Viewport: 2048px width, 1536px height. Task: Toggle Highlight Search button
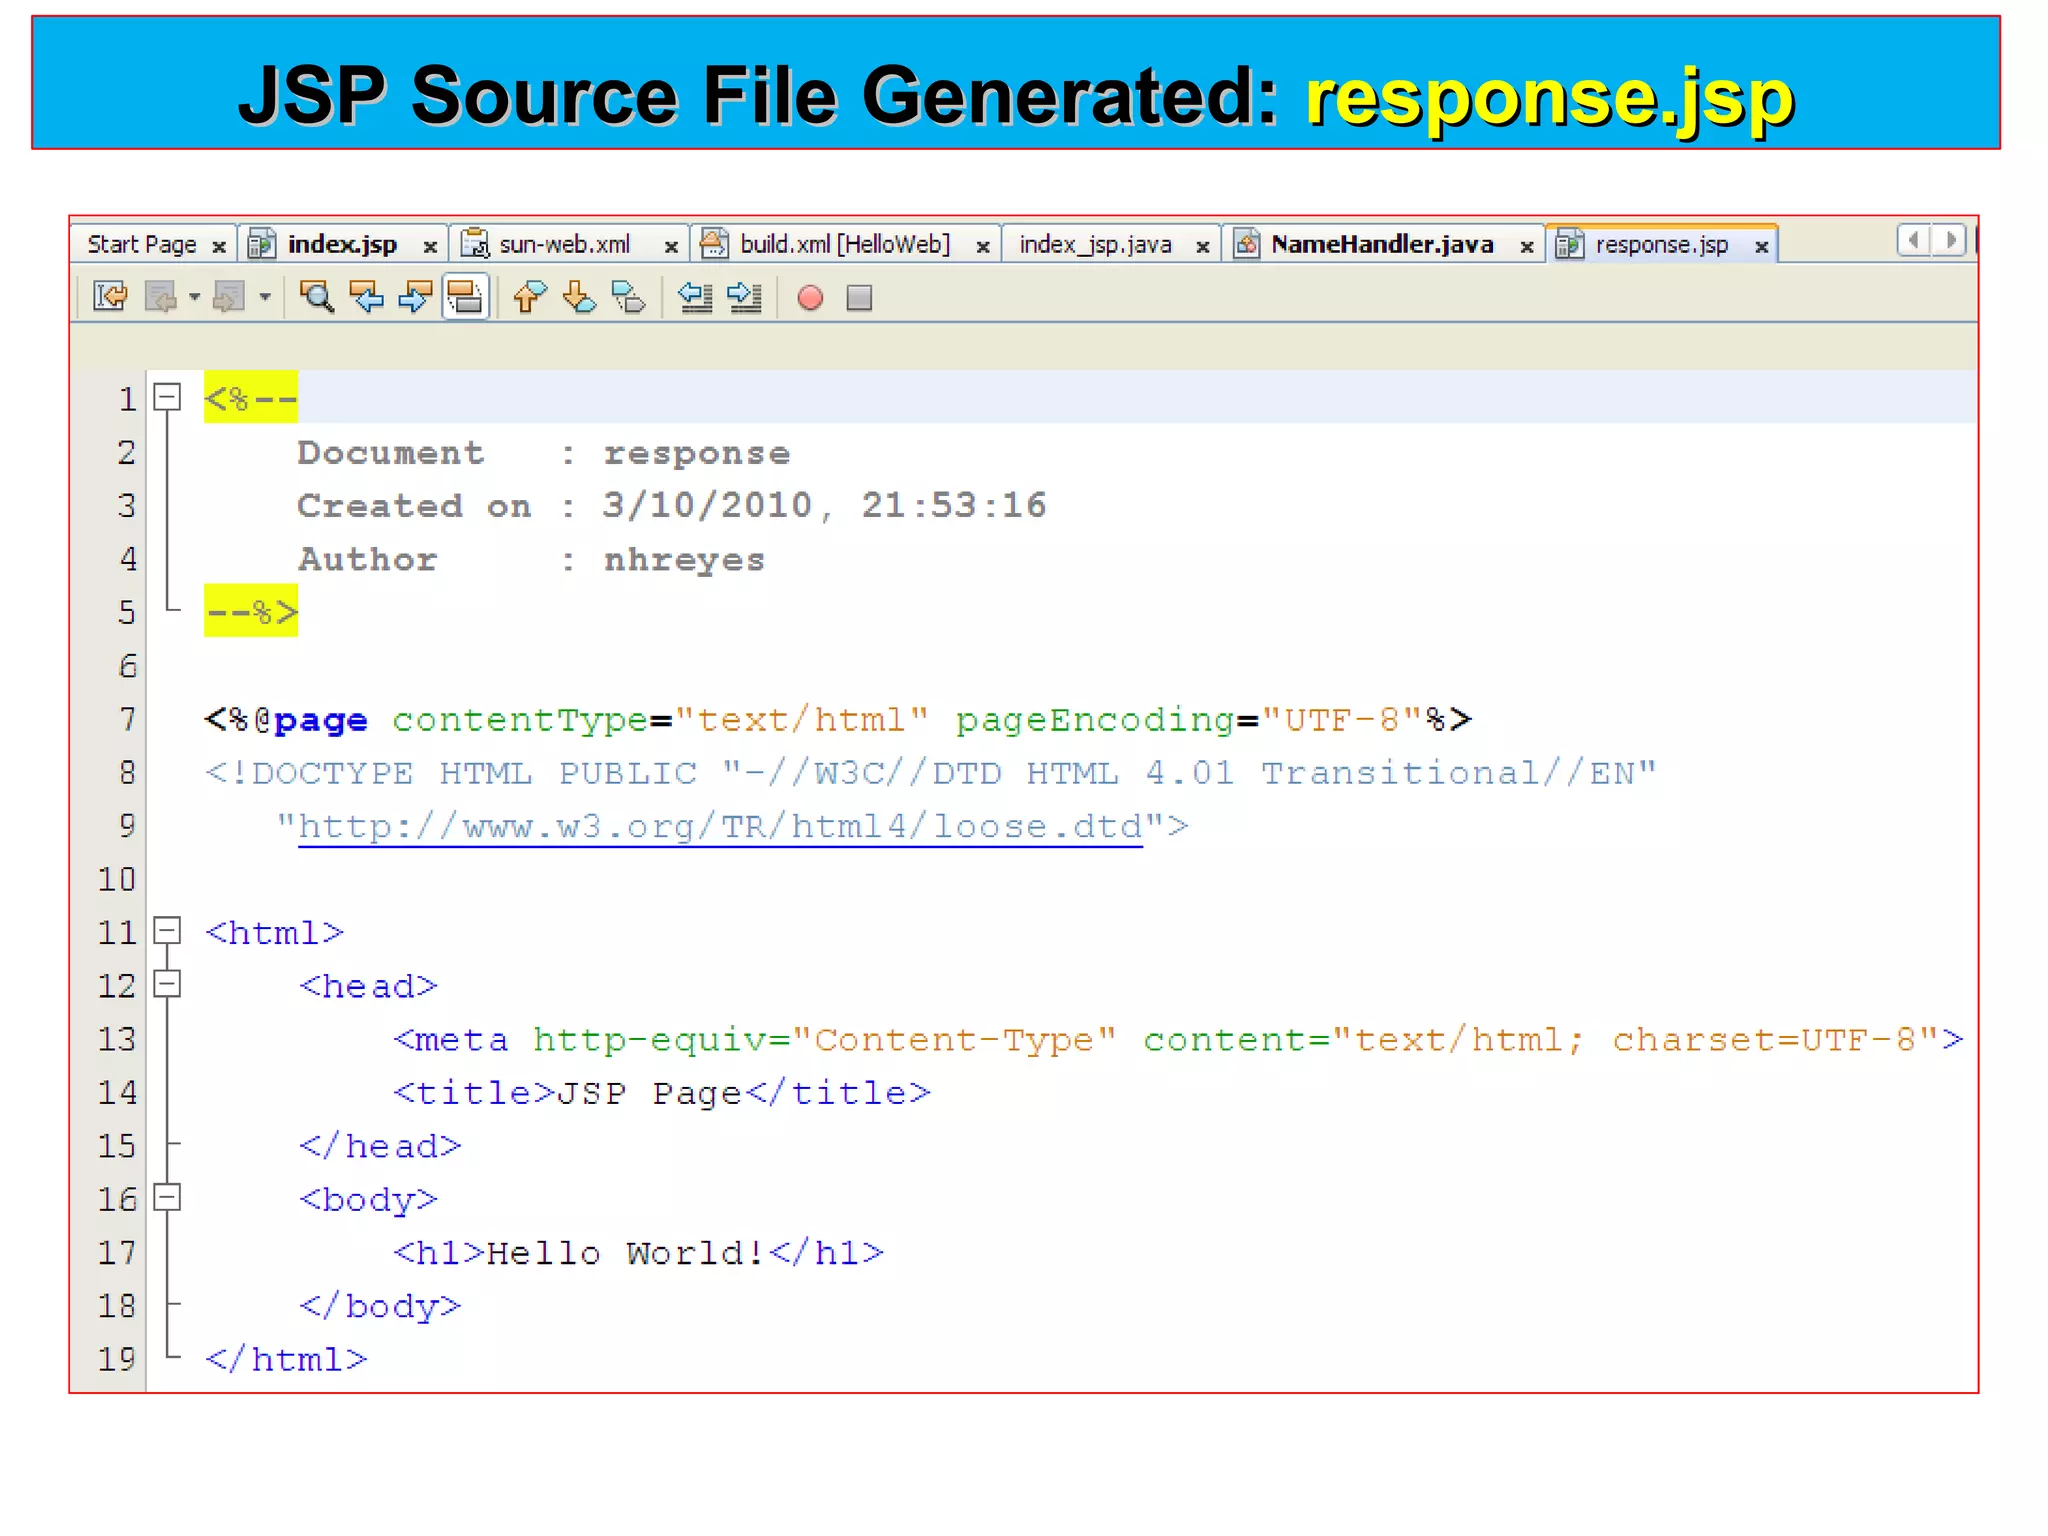pyautogui.click(x=465, y=297)
